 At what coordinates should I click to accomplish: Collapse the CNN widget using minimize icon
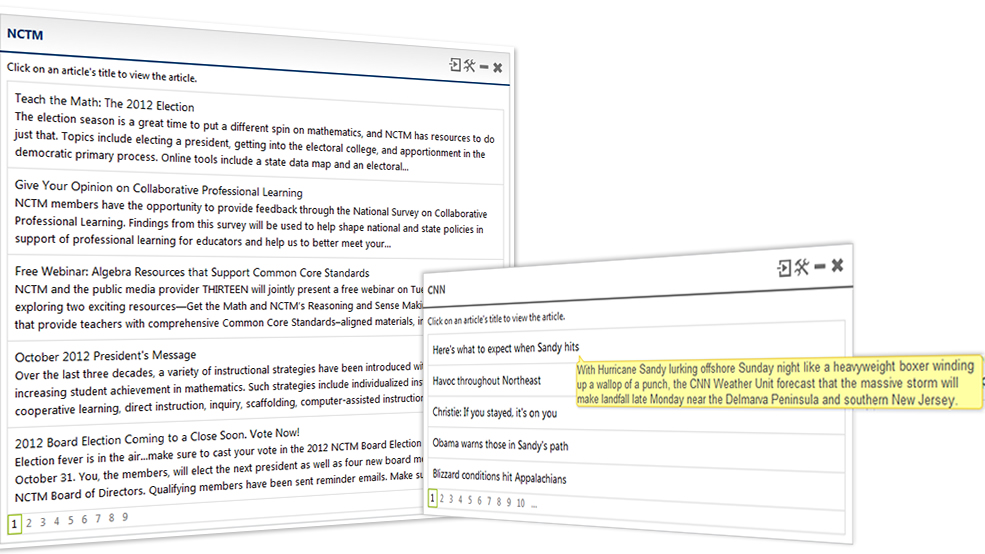(x=820, y=267)
